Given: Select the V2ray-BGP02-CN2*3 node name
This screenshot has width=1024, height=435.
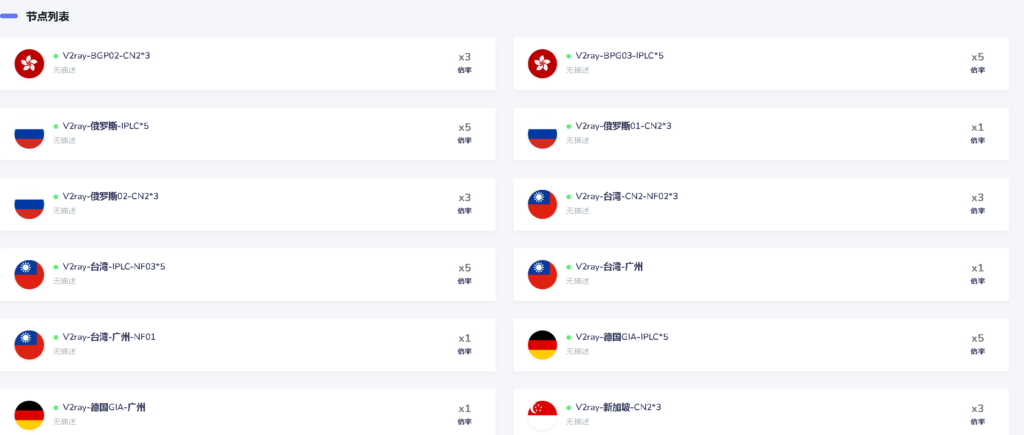Looking at the screenshot, I should click(x=106, y=56).
